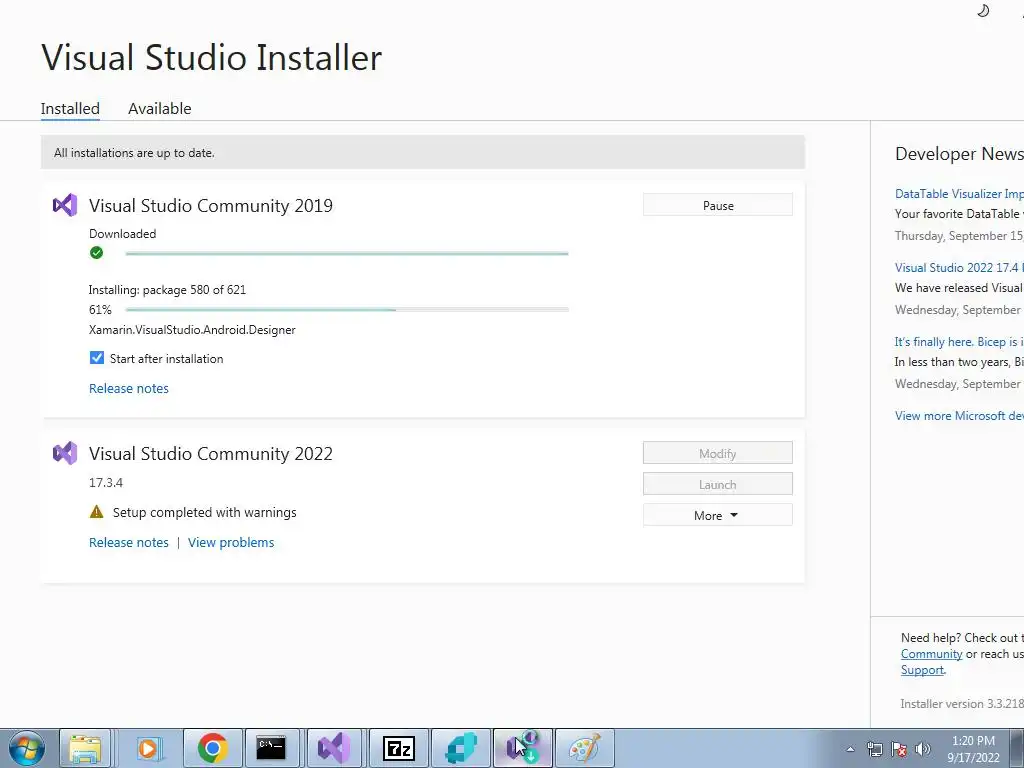Open the Windows Start menu orb
Screen dimensions: 1024x768
pyautogui.click(x=27, y=748)
